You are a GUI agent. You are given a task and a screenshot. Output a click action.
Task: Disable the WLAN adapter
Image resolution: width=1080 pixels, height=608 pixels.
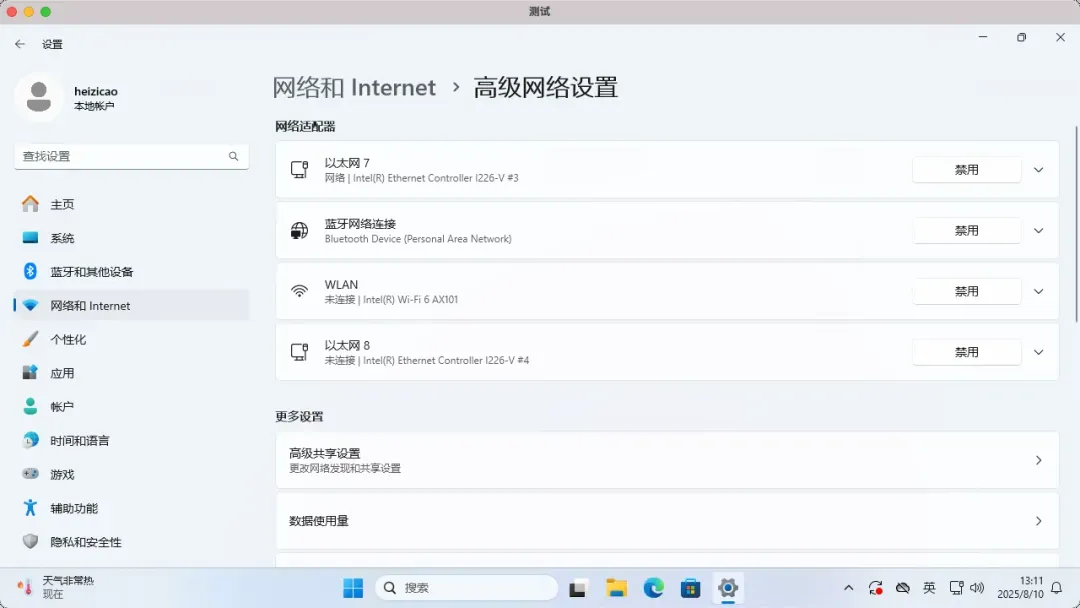pyautogui.click(x=966, y=292)
